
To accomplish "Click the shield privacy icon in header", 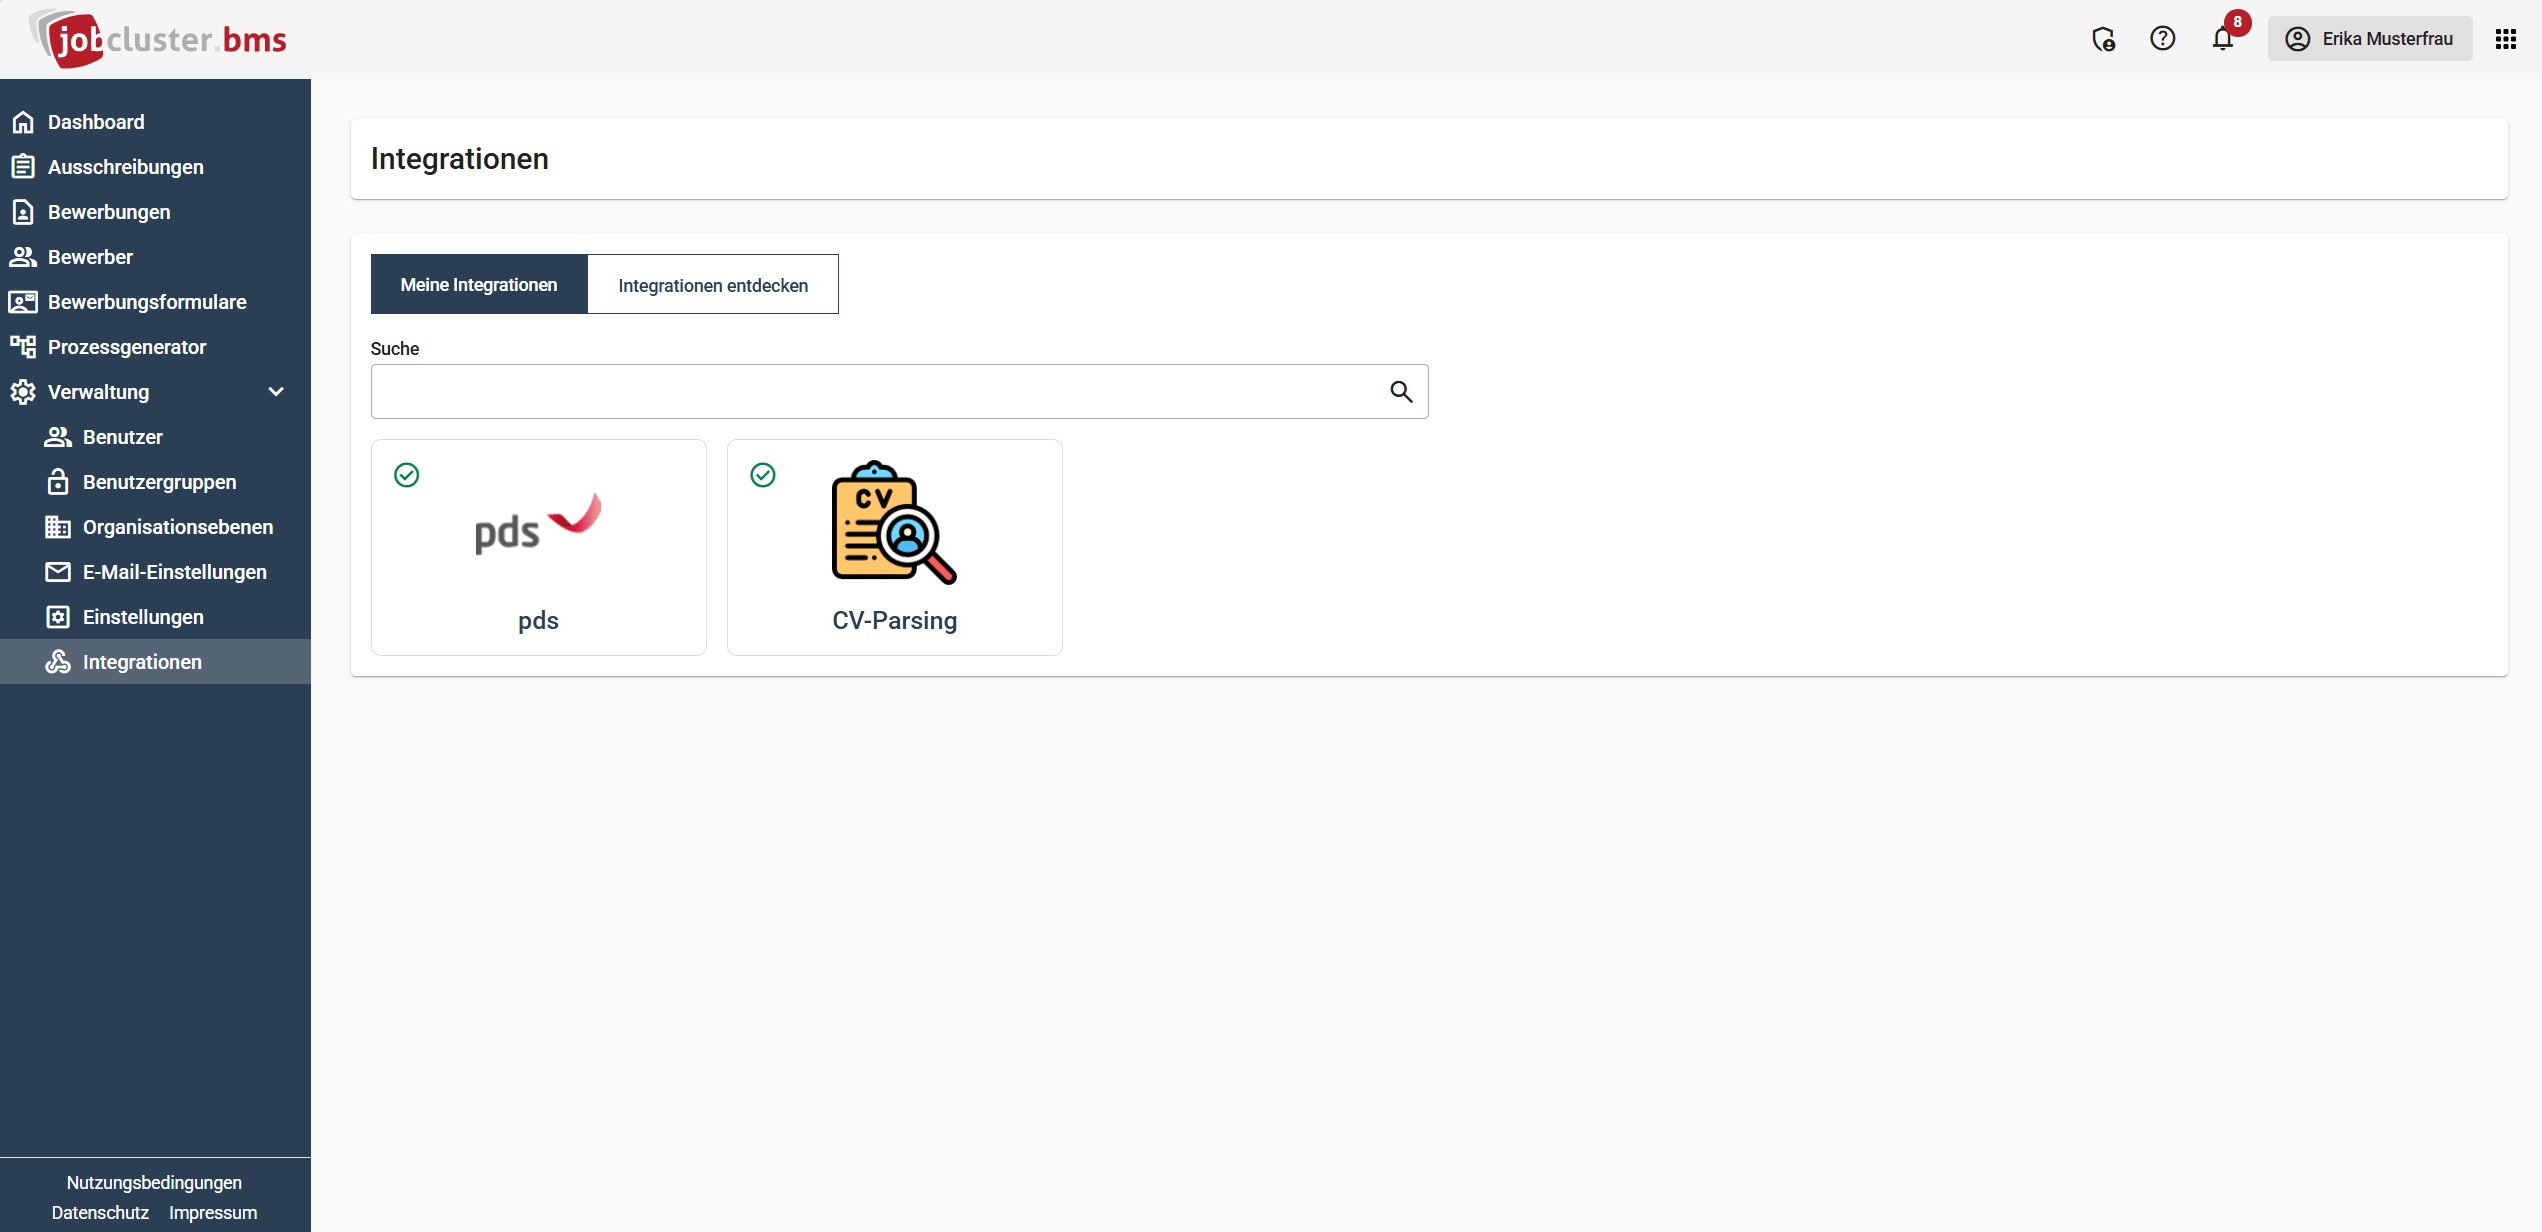I will (x=2103, y=39).
